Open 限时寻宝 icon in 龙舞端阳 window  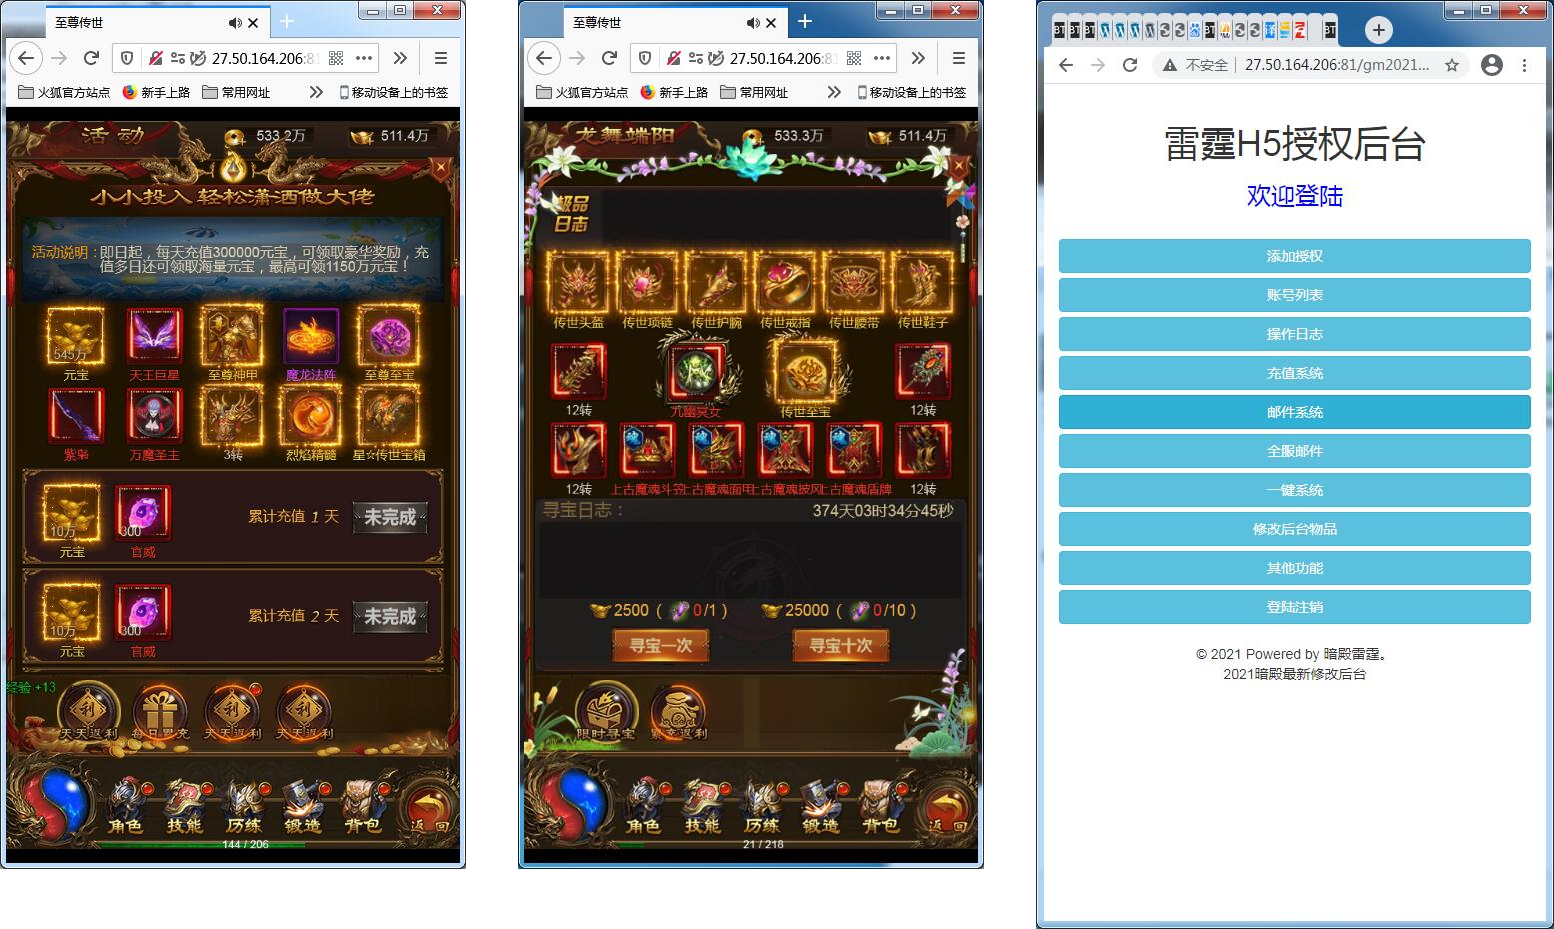click(x=605, y=712)
